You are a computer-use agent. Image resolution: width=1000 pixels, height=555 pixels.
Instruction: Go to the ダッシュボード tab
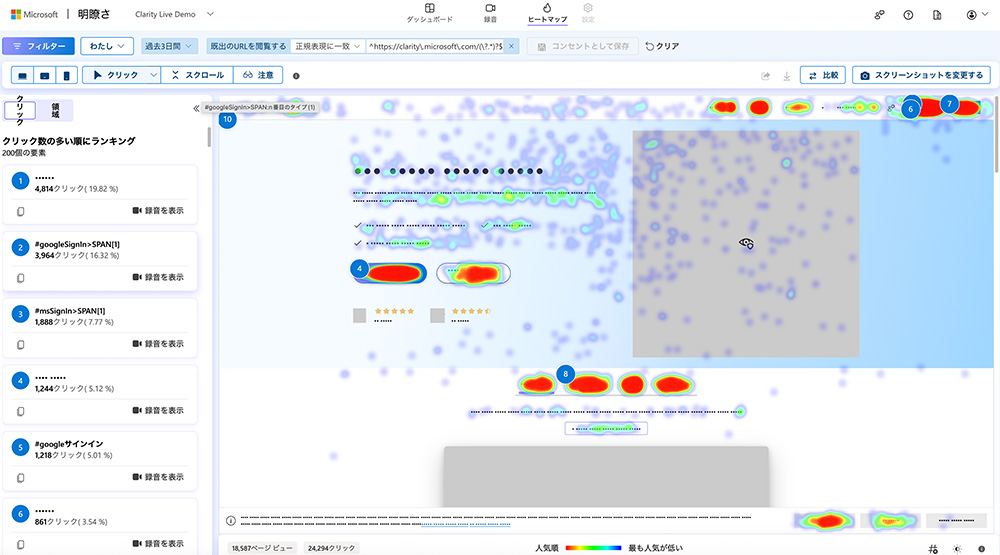pos(430,13)
